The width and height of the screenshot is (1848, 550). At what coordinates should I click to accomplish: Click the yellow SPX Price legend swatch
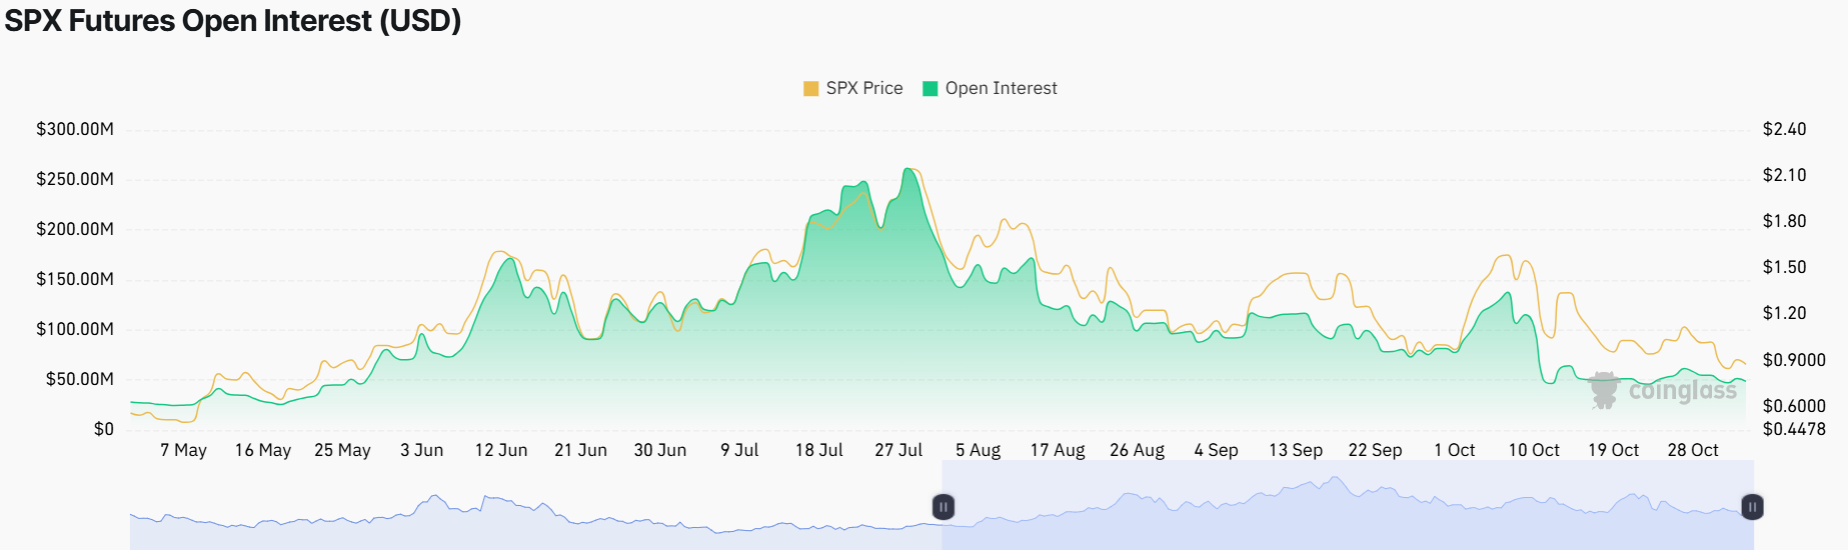point(811,88)
